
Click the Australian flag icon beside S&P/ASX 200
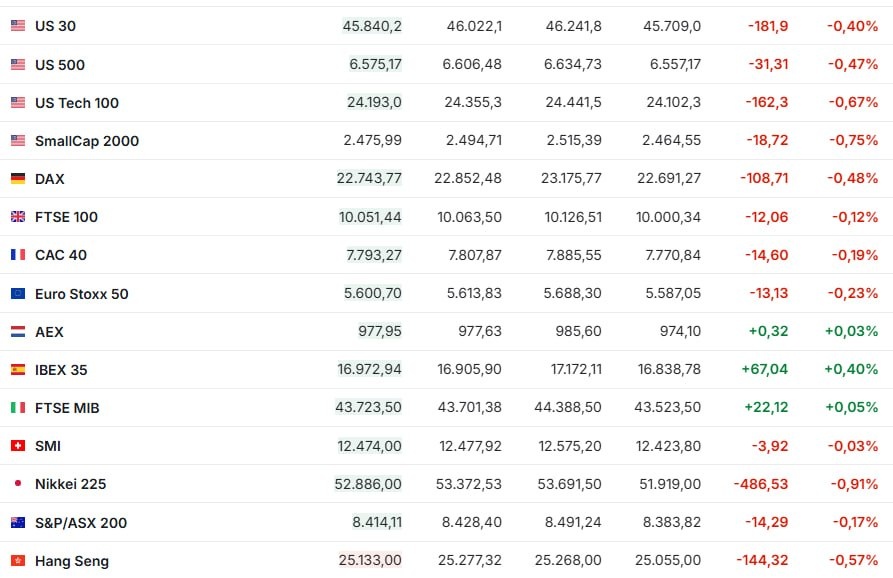point(18,523)
